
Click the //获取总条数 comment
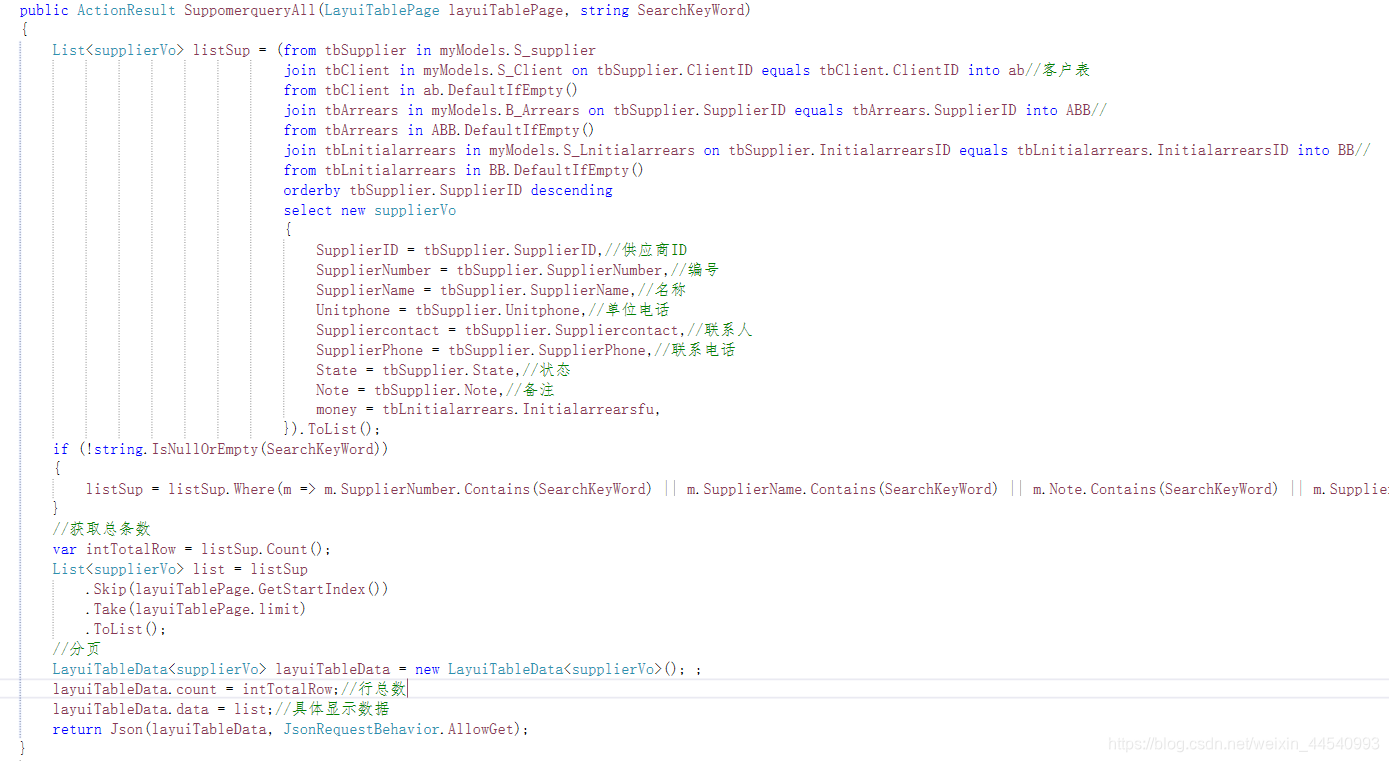pos(102,529)
